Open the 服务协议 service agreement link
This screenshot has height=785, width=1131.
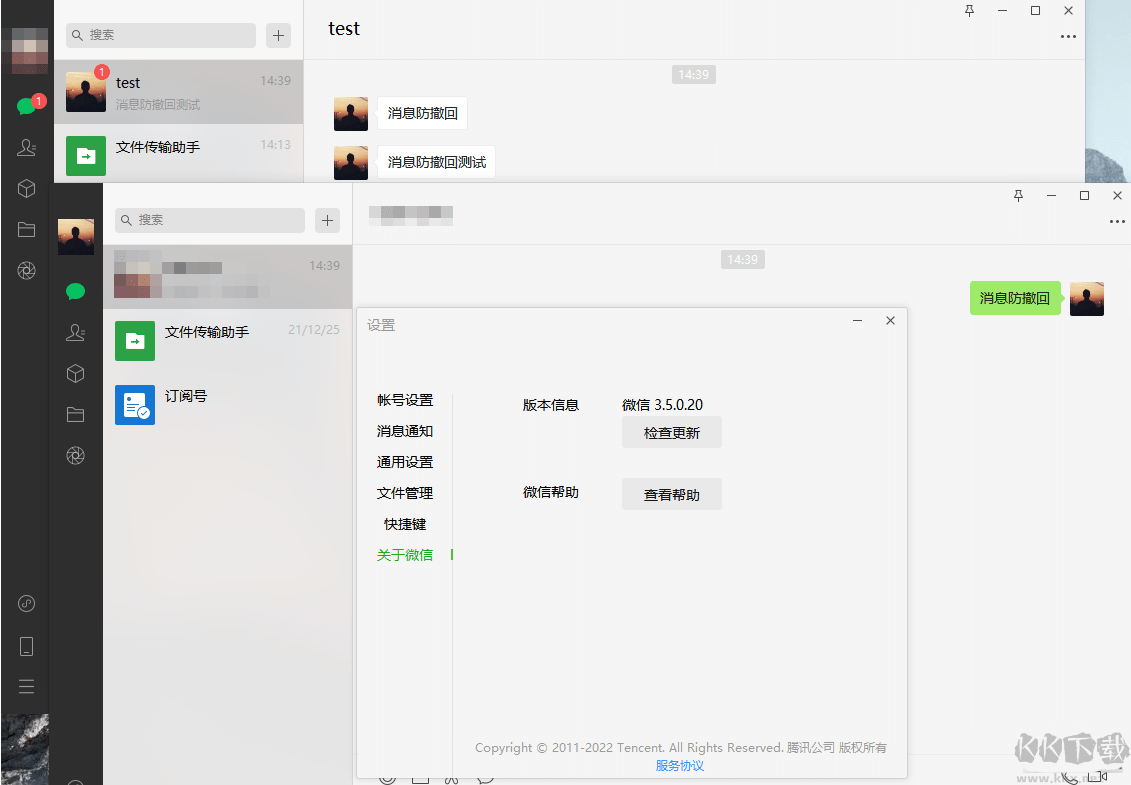[679, 766]
